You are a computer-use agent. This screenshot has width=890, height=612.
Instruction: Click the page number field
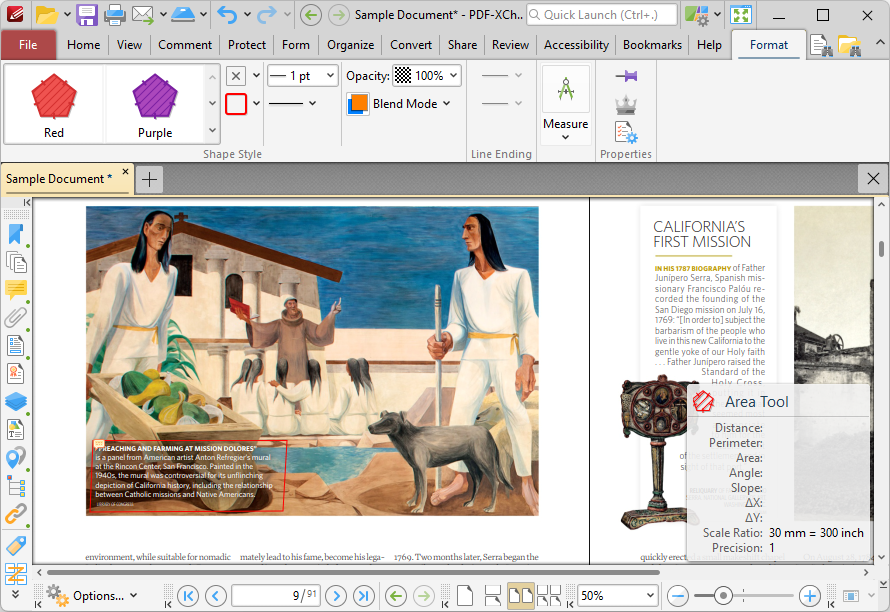[x=276, y=596]
